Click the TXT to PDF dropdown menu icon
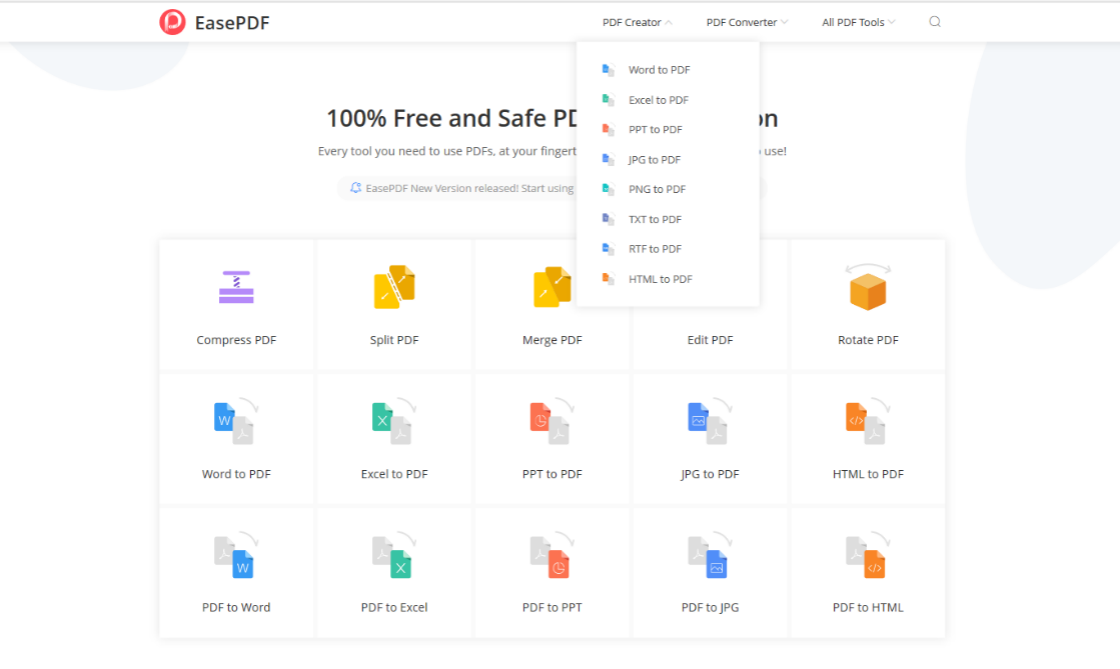Image resolution: width=1120 pixels, height=669 pixels. click(608, 219)
